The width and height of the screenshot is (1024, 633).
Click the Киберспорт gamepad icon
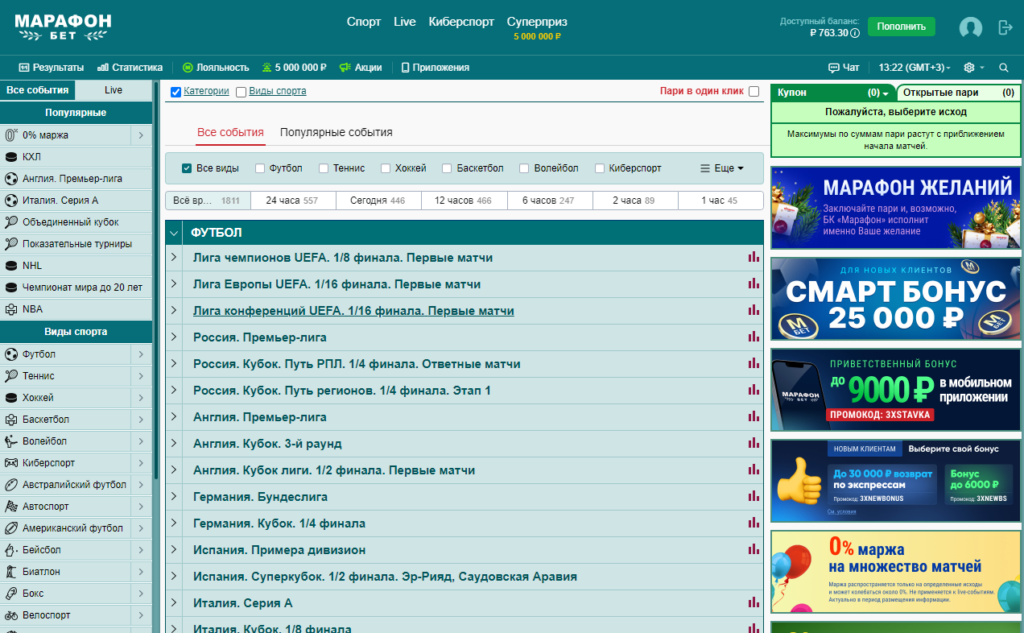(11, 463)
